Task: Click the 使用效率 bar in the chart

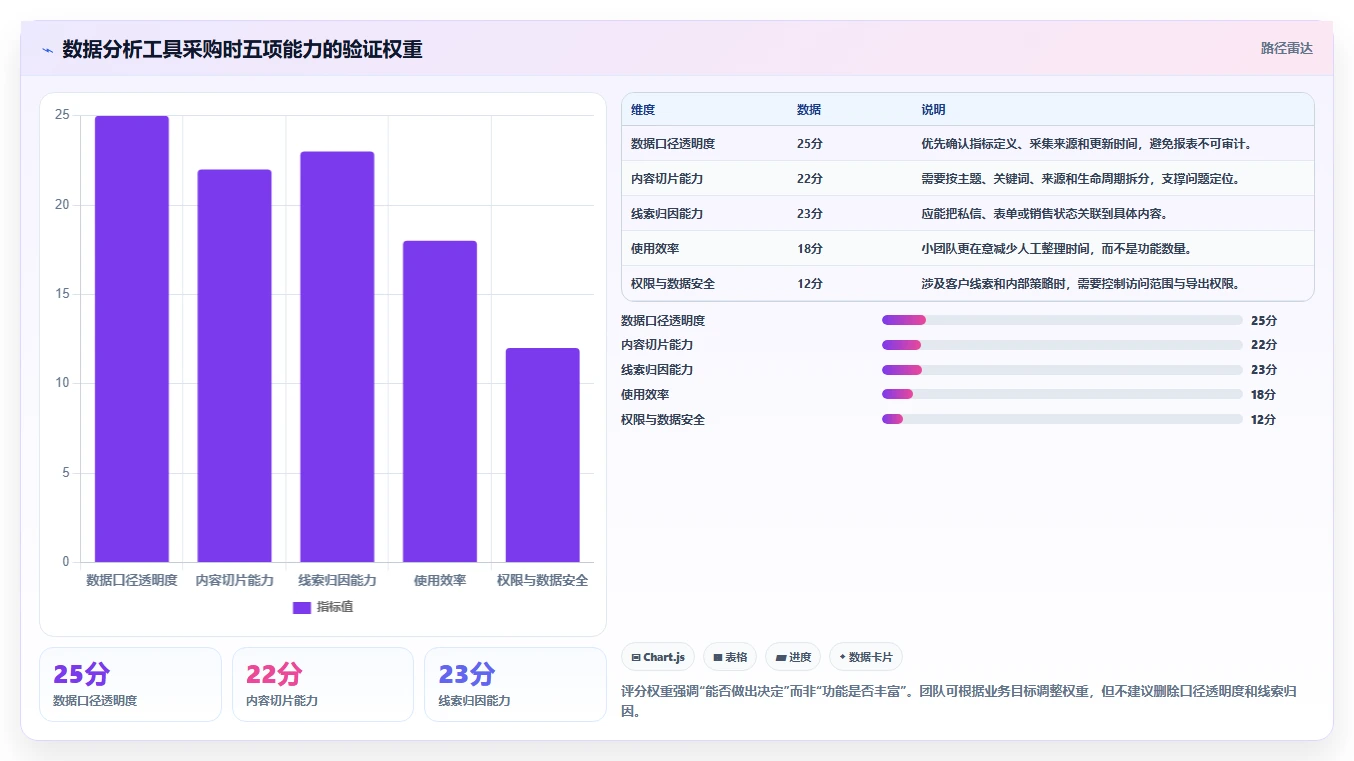Action: click(440, 401)
